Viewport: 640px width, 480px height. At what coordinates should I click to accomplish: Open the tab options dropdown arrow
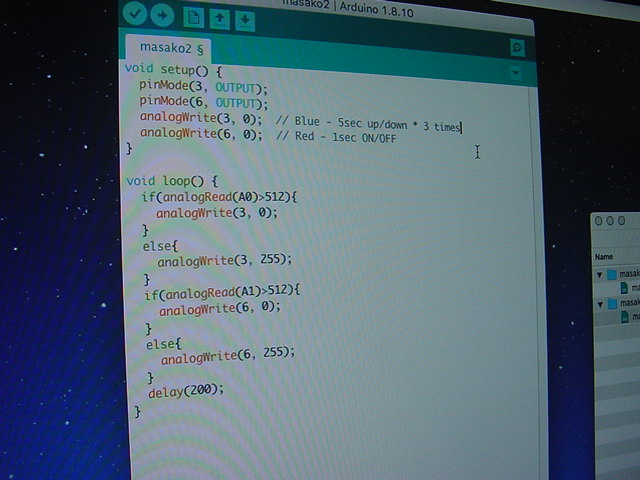(516, 73)
